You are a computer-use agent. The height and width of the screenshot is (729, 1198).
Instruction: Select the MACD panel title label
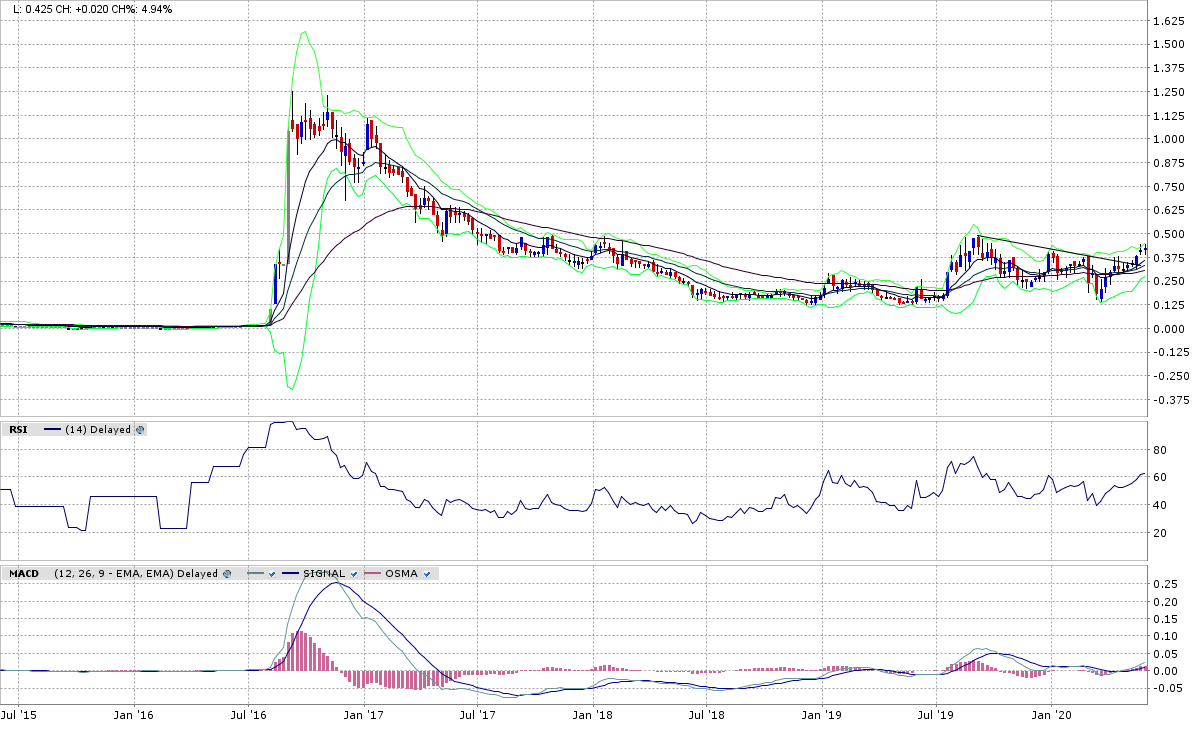pos(23,574)
